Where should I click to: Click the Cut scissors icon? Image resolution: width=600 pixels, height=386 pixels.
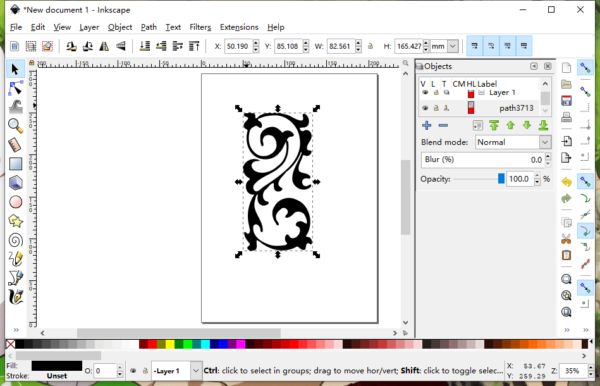pyautogui.click(x=566, y=239)
